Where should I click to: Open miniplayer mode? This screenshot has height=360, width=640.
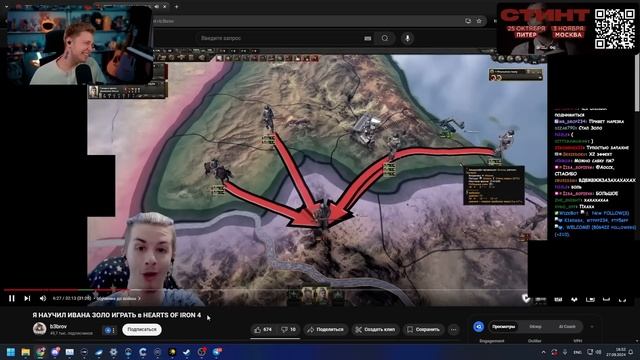[590, 299]
